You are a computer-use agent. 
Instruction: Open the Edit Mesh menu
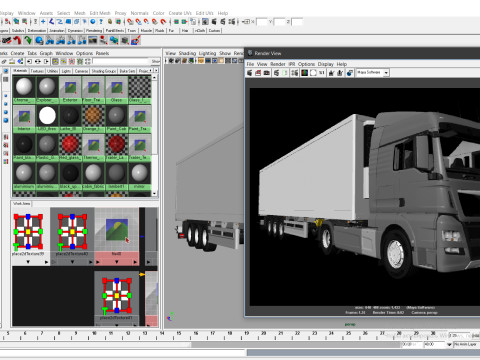(100, 13)
